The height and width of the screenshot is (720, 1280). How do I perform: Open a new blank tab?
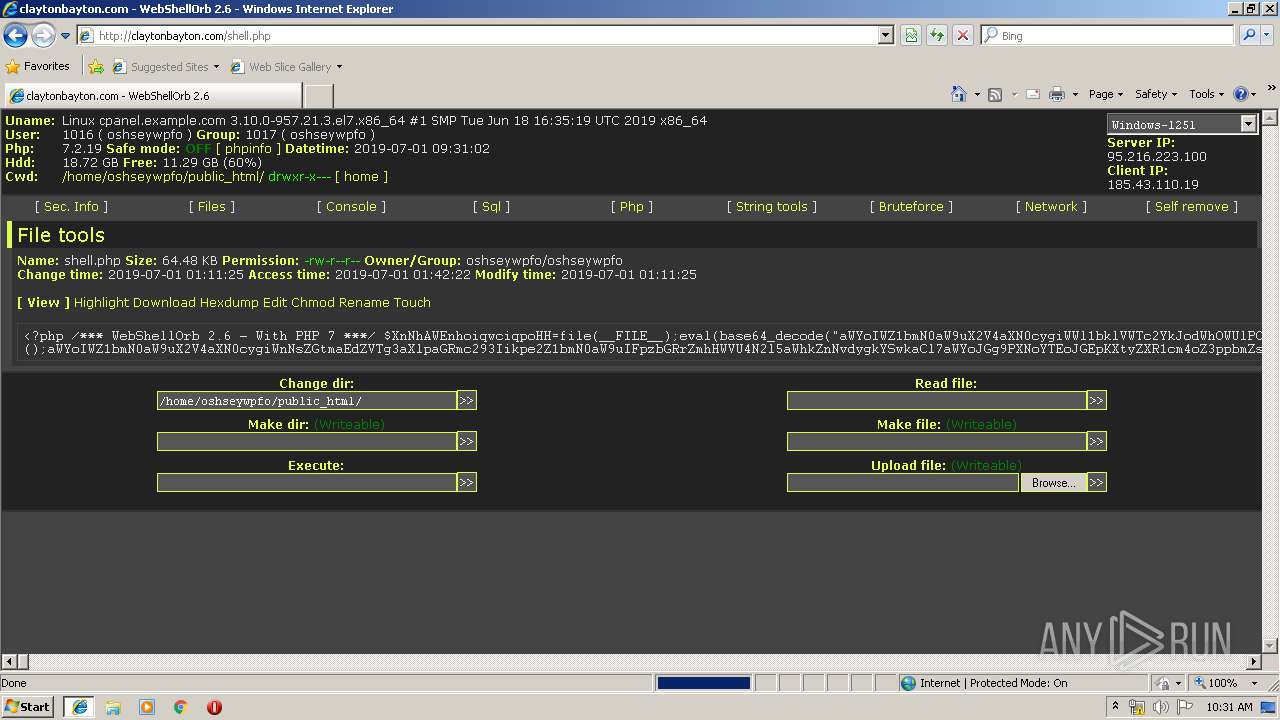(318, 96)
